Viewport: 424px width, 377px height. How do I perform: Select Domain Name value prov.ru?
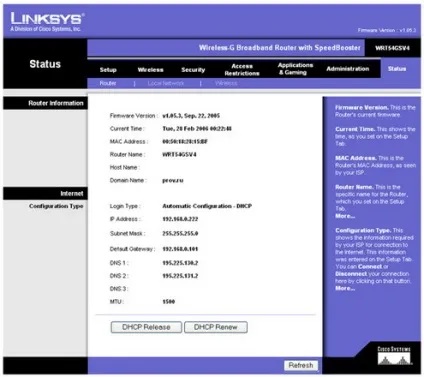(x=173, y=180)
